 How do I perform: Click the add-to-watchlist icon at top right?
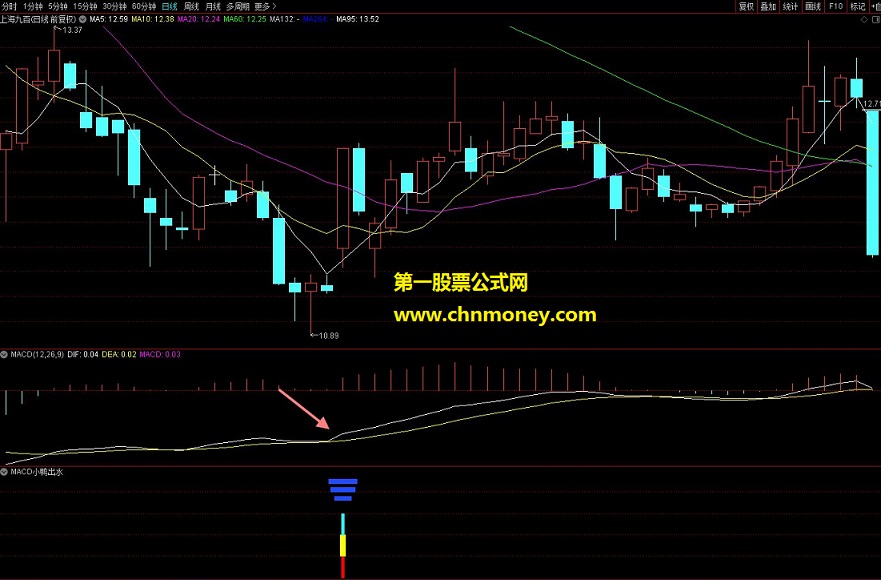click(x=875, y=6)
